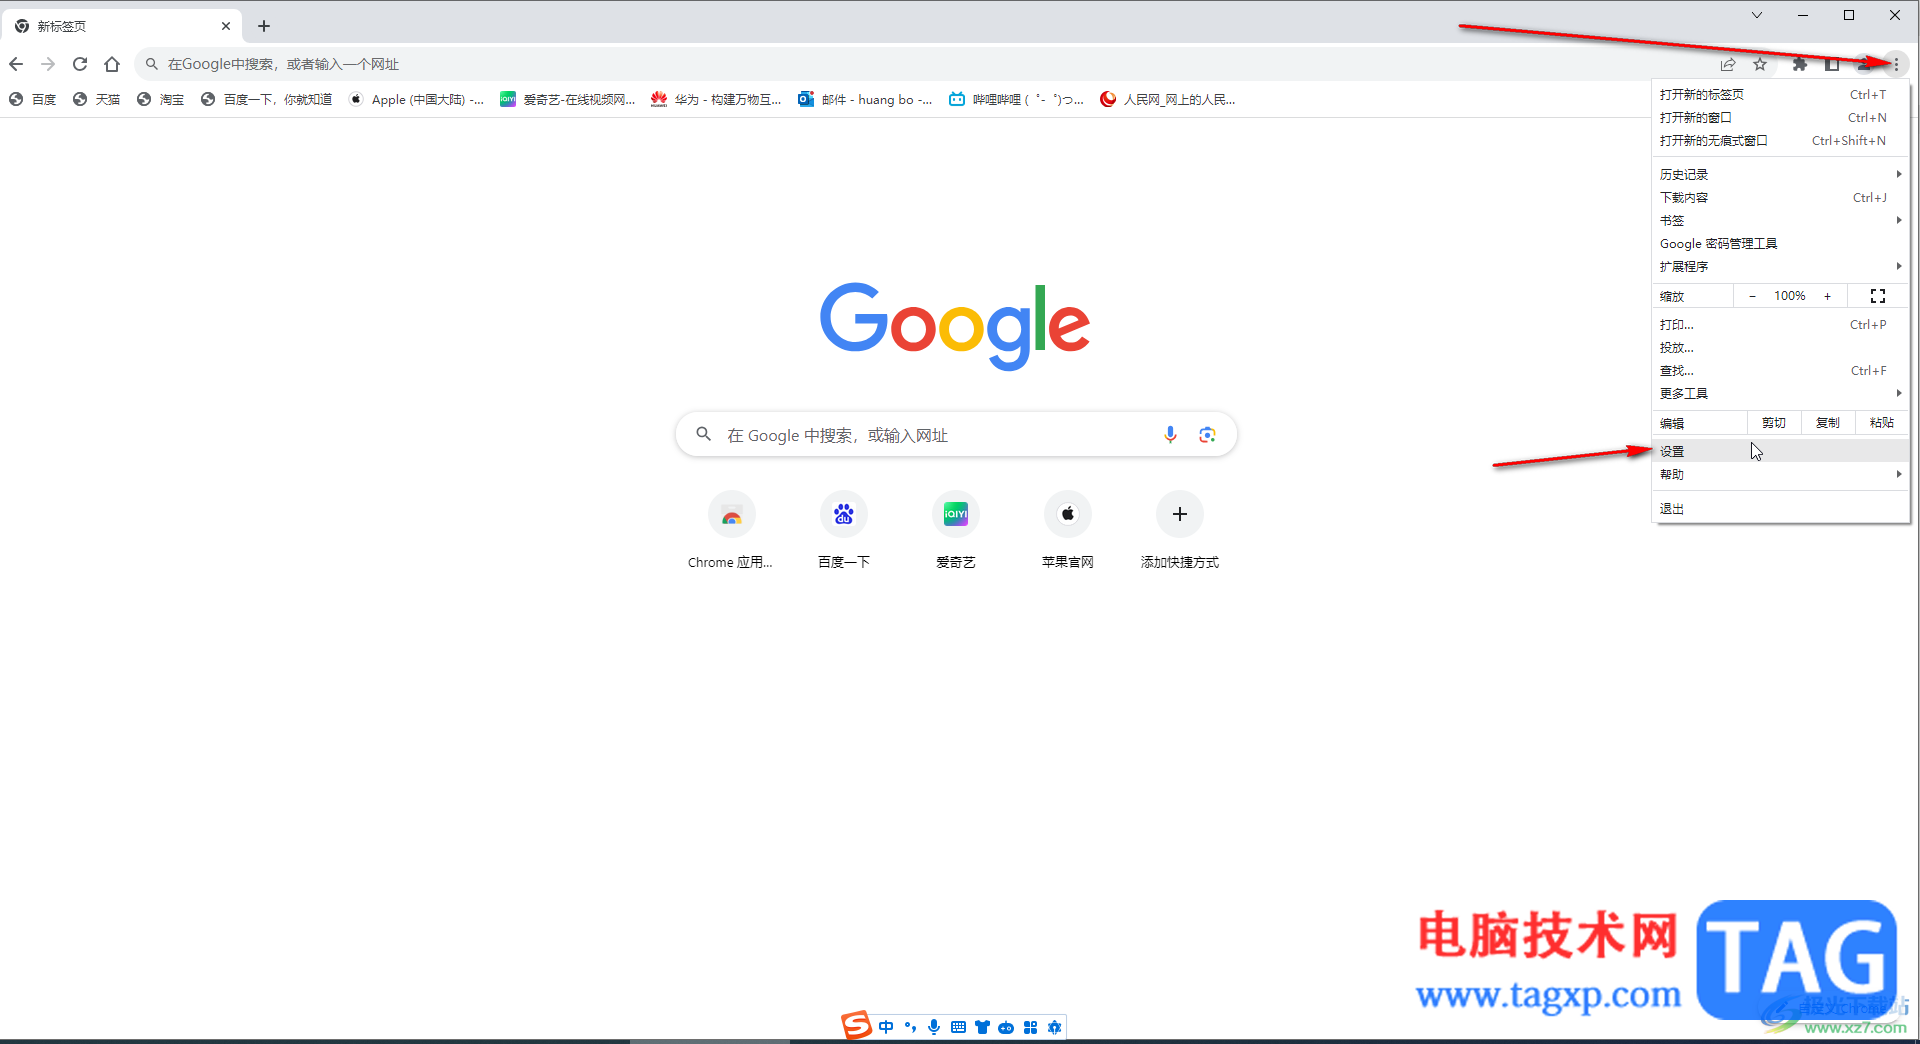Open 打开新的无痕式窗口 from menu
This screenshot has height=1044, width=1920.
1781,141
